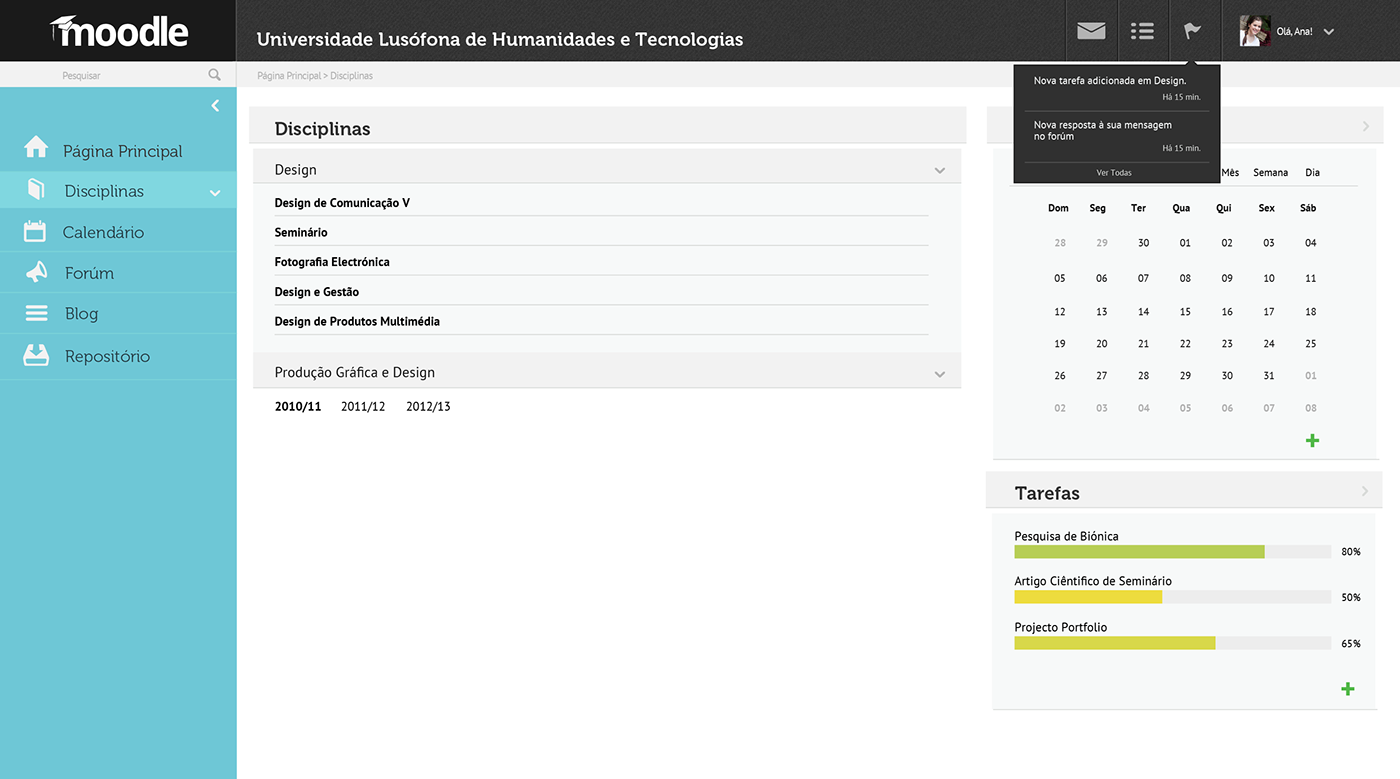1400x779 pixels.
Task: Click Ver Todas in notifications popup
Action: pyautogui.click(x=1114, y=173)
